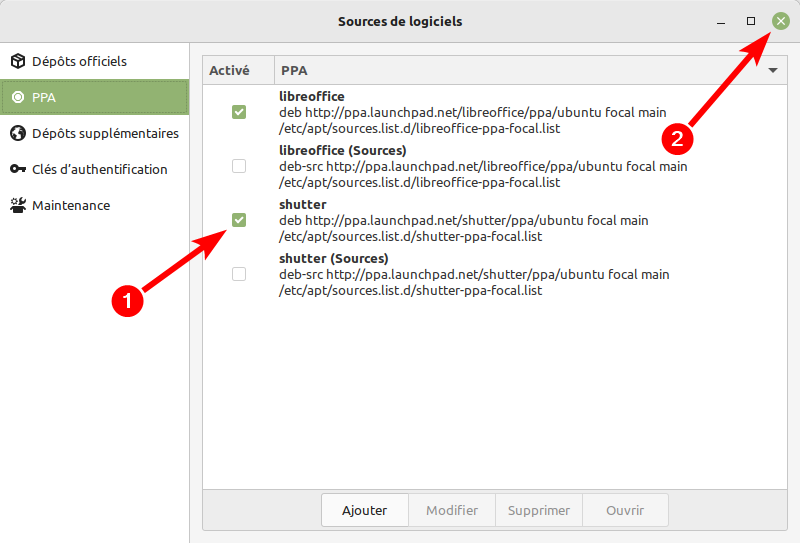The width and height of the screenshot is (800, 543).
Task: Enable the libreoffice (Sources) checkbox
Action: point(239,166)
